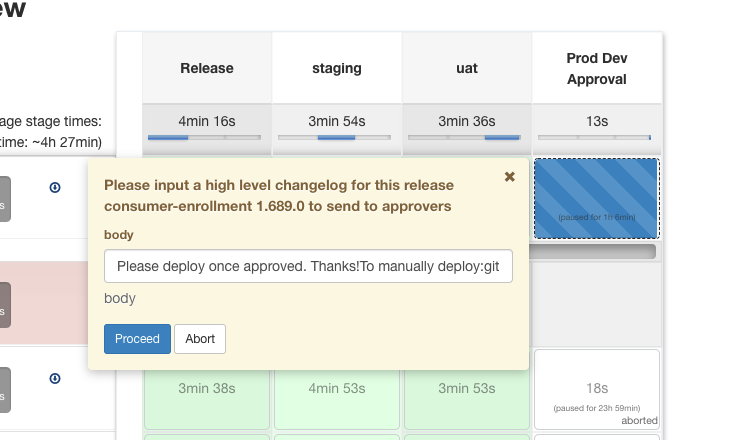Viewport: 756px width, 440px height.
Task: Select the staging stage column header
Action: [337, 69]
